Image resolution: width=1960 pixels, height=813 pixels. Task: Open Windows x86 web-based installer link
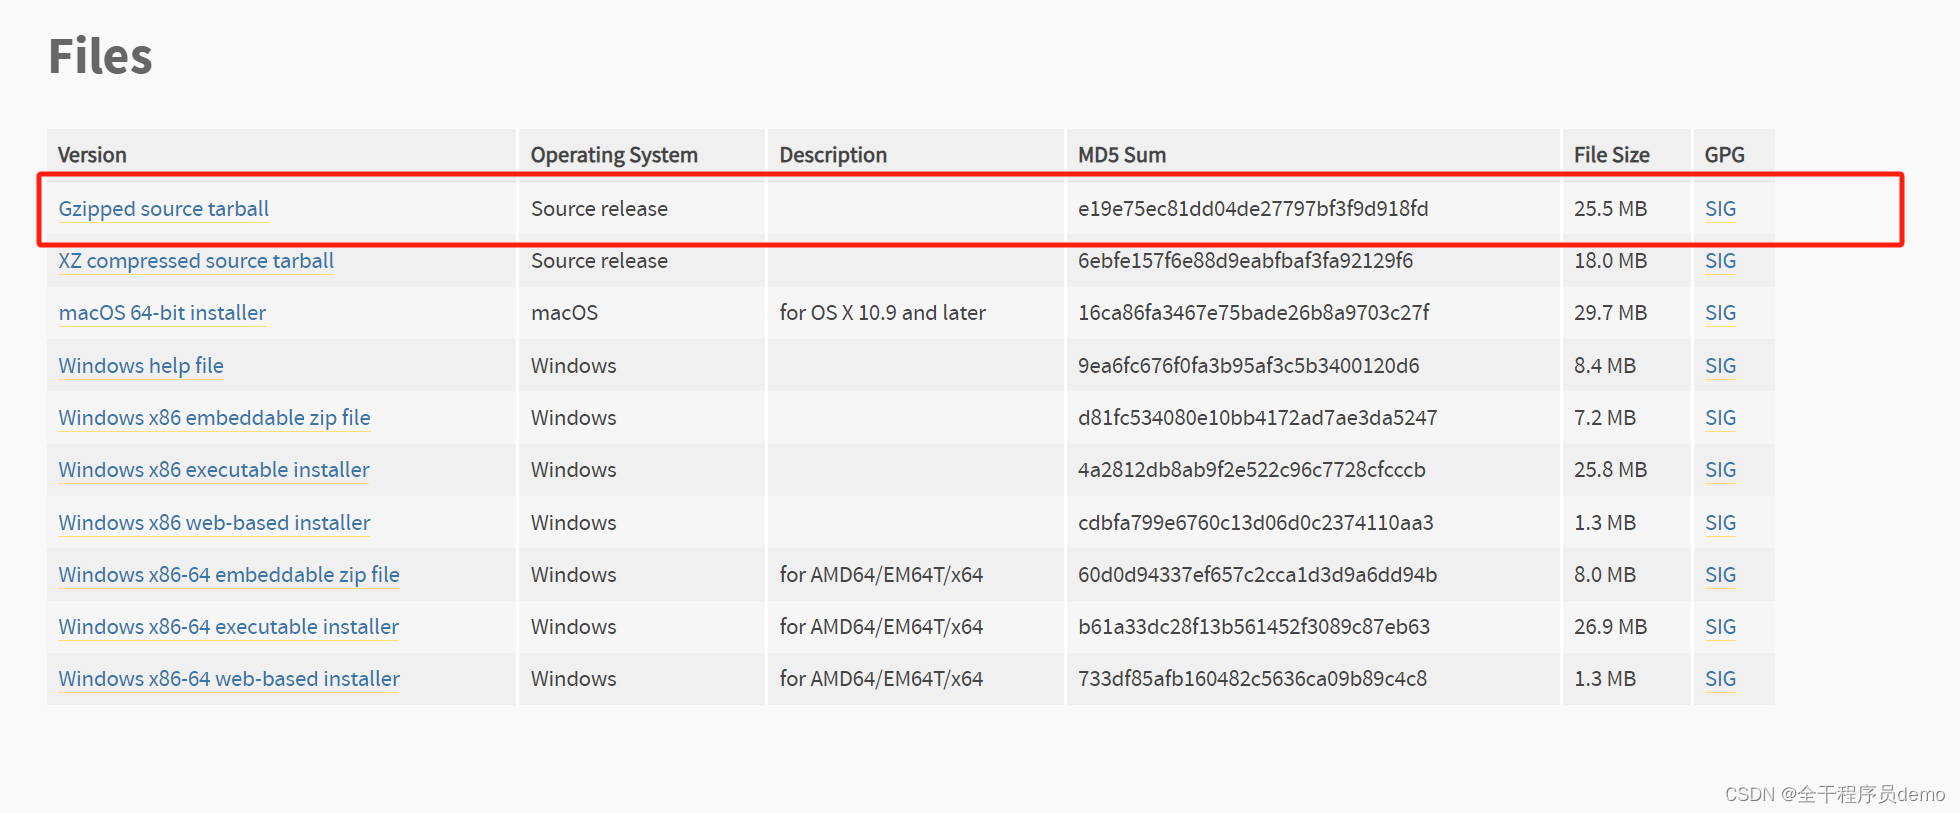[214, 523]
